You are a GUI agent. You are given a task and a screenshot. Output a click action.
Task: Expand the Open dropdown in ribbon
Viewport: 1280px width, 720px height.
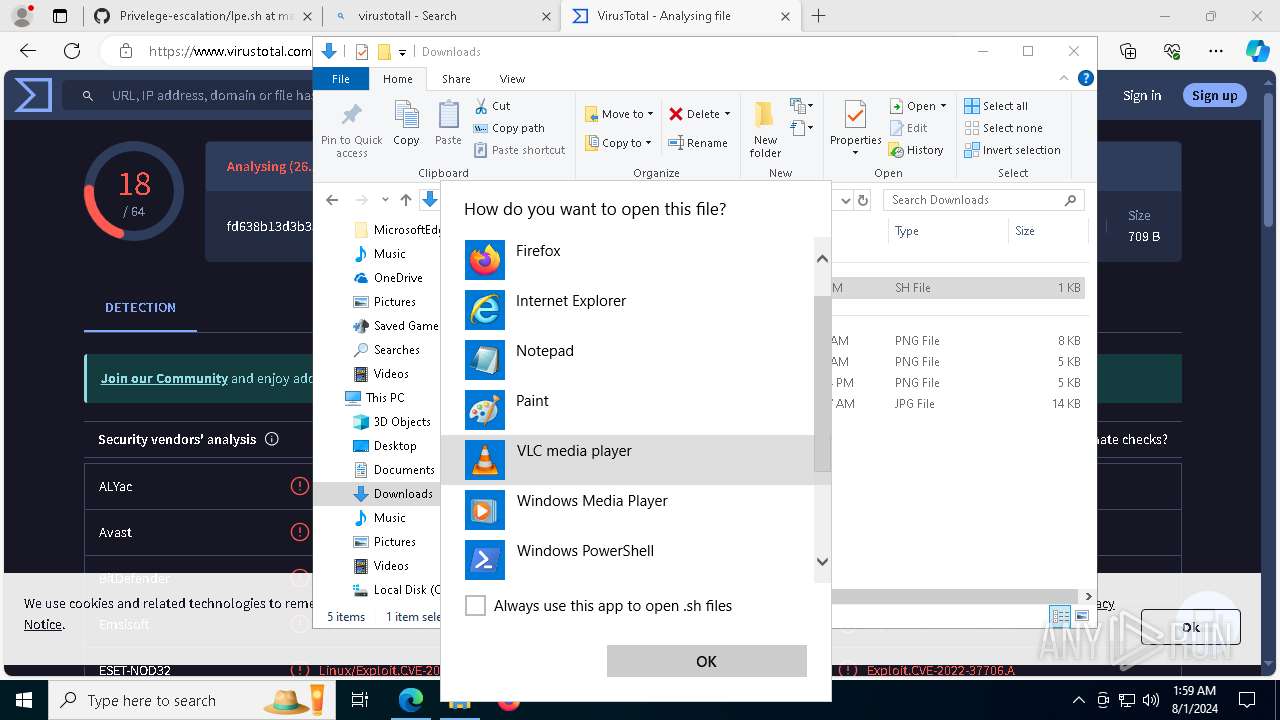point(917,106)
